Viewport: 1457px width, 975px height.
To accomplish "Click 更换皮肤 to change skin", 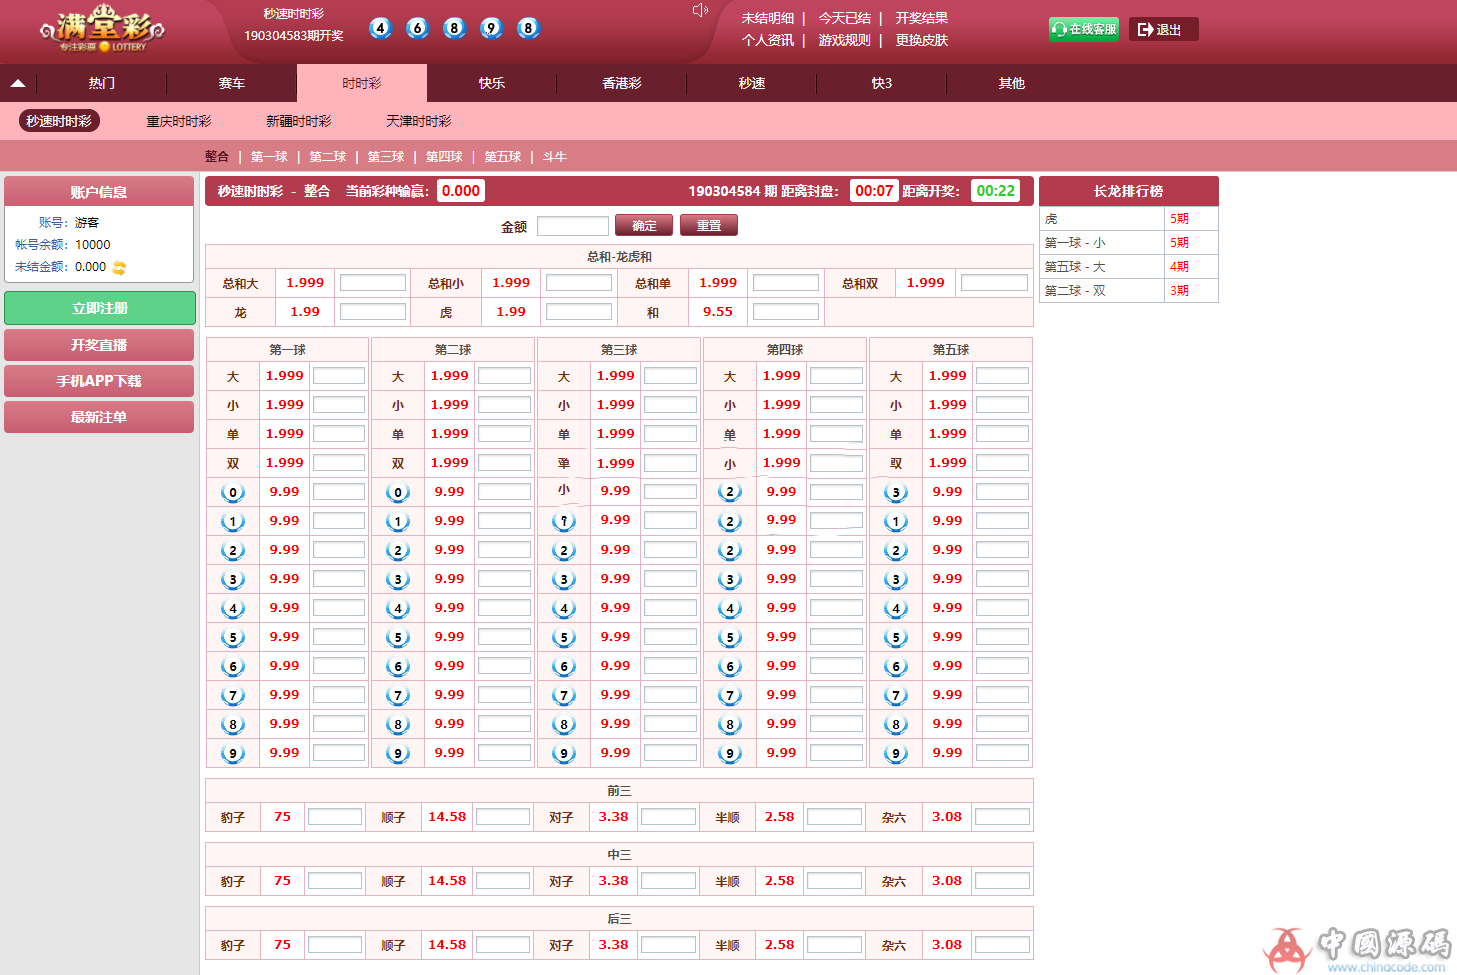I will click(922, 40).
